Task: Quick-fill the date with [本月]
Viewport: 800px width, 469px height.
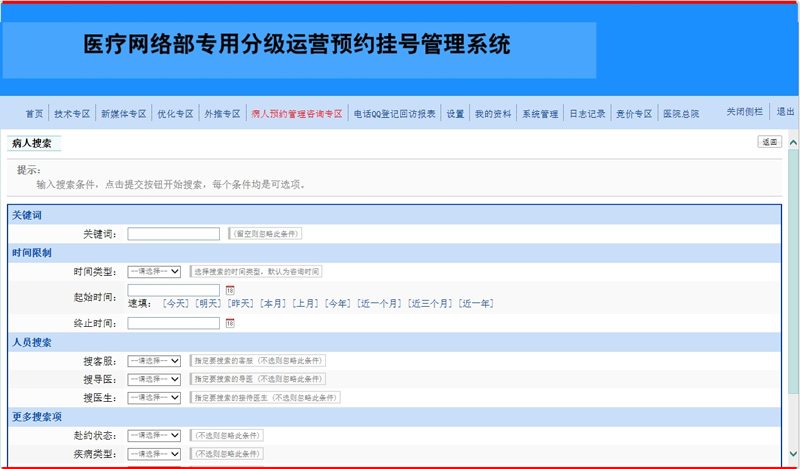Action: tap(273, 304)
